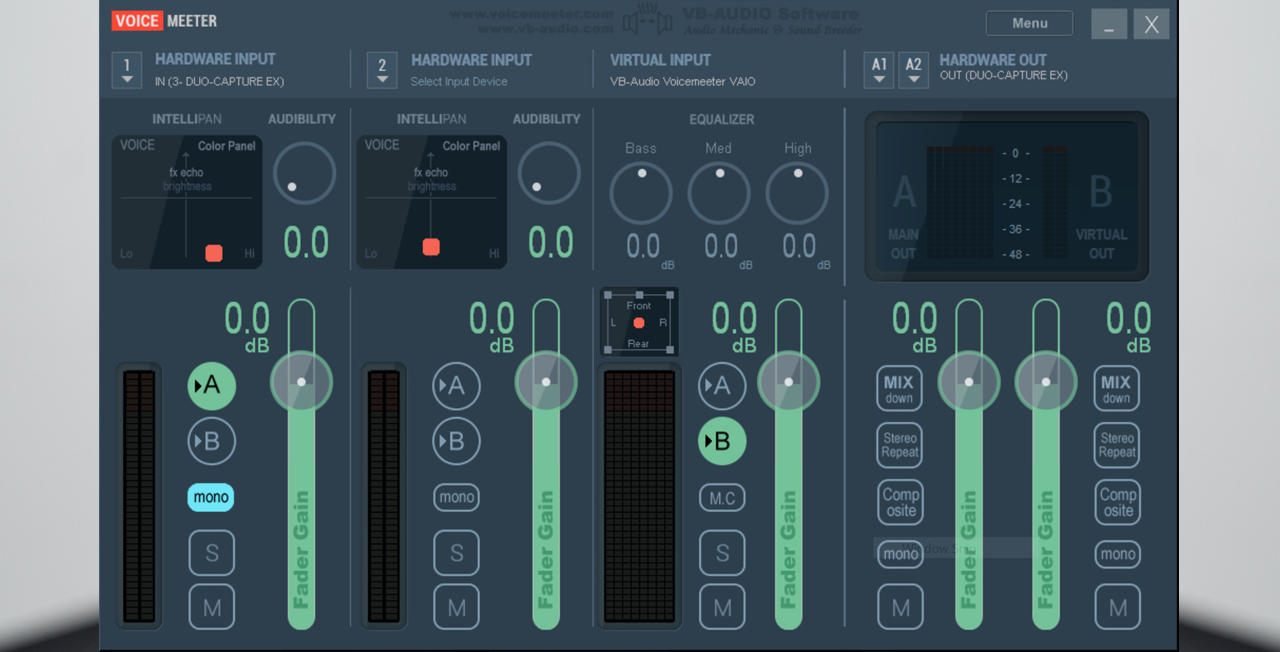The image size is (1280, 652).
Task: Click the Virtual Input Fader Gain knob
Action: [789, 382]
